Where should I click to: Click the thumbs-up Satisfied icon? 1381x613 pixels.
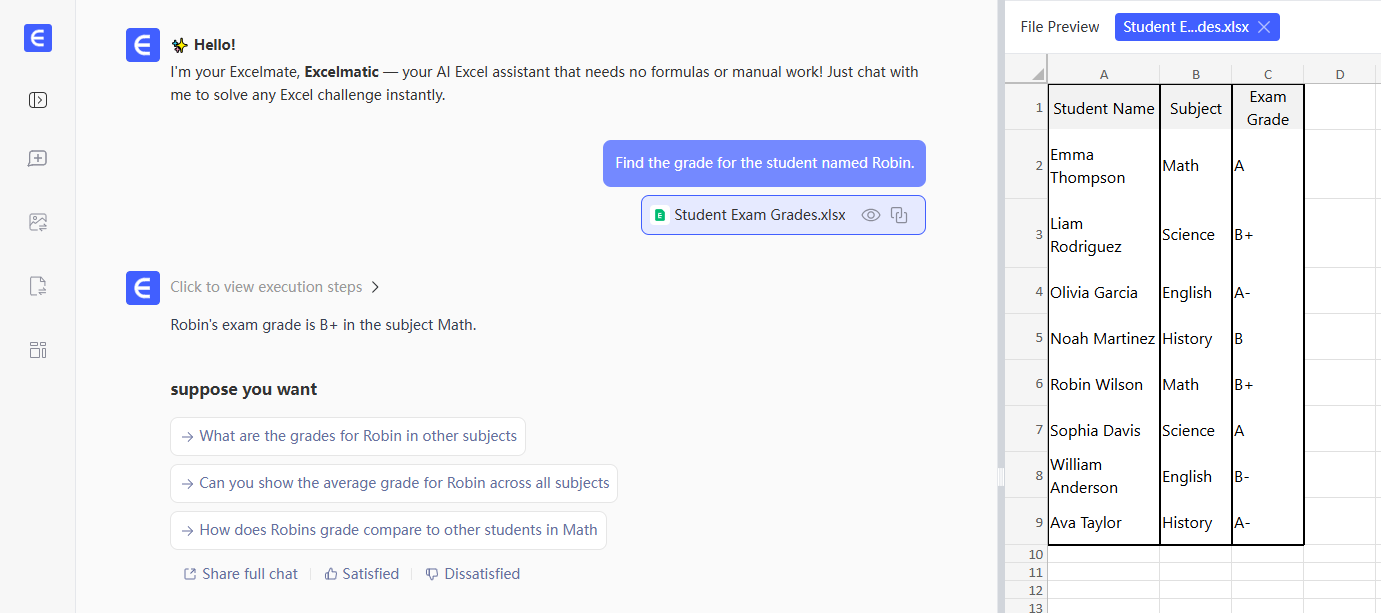pyautogui.click(x=331, y=574)
